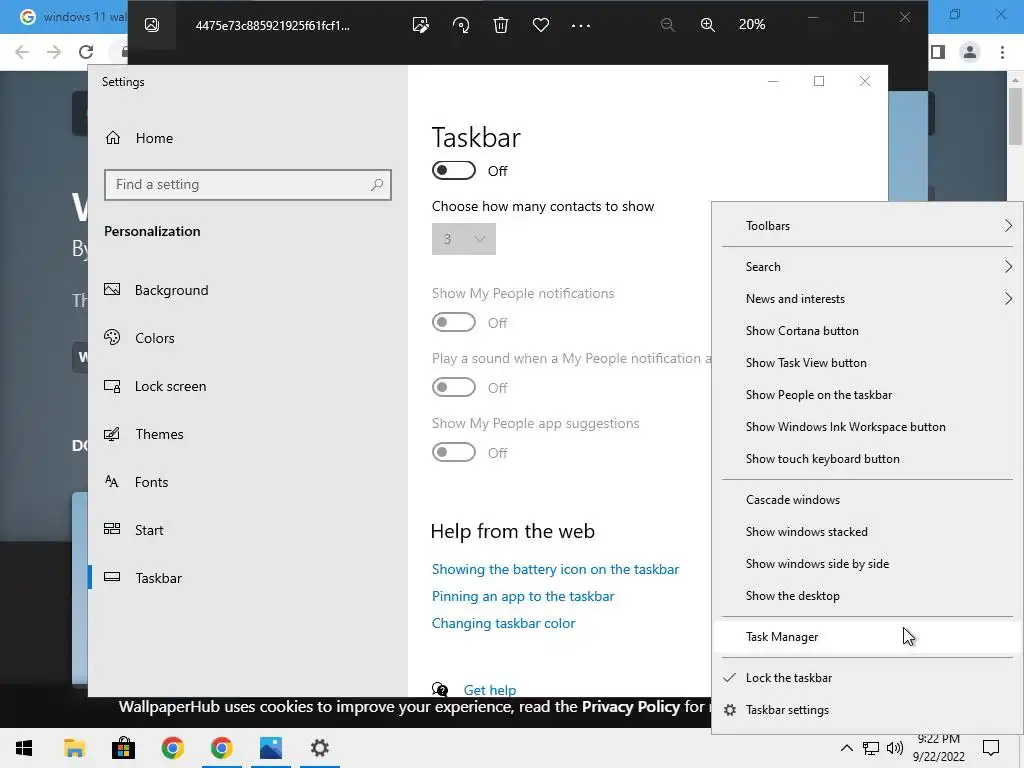Toggle Play a sound My People switch
The width and height of the screenshot is (1024, 768).
point(454,387)
